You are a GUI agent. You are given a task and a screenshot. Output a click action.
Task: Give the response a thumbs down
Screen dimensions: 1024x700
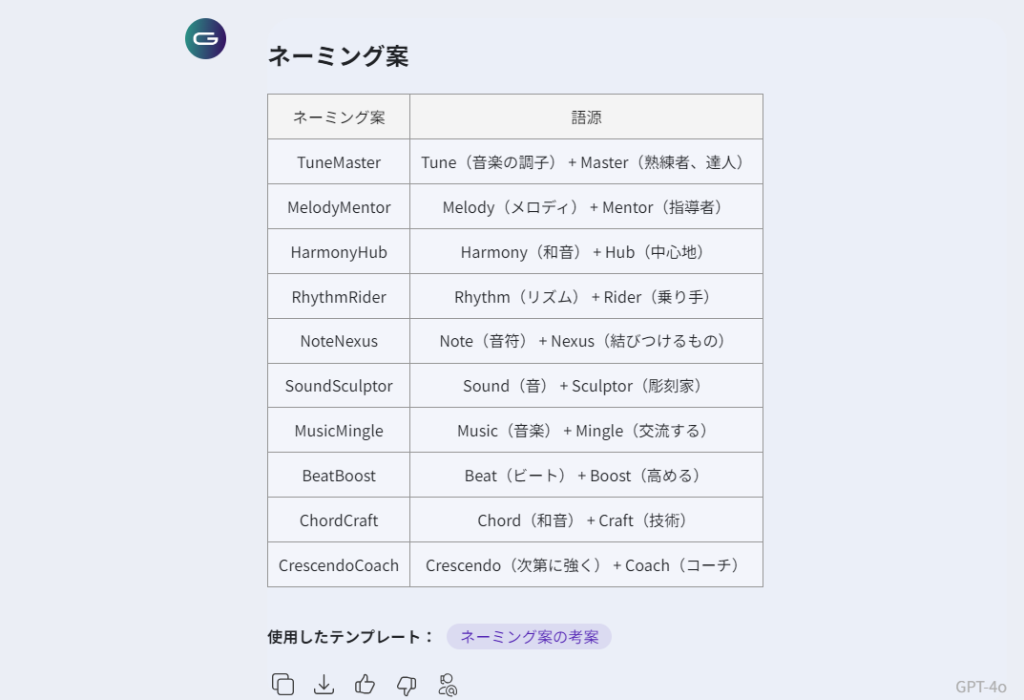tap(406, 684)
